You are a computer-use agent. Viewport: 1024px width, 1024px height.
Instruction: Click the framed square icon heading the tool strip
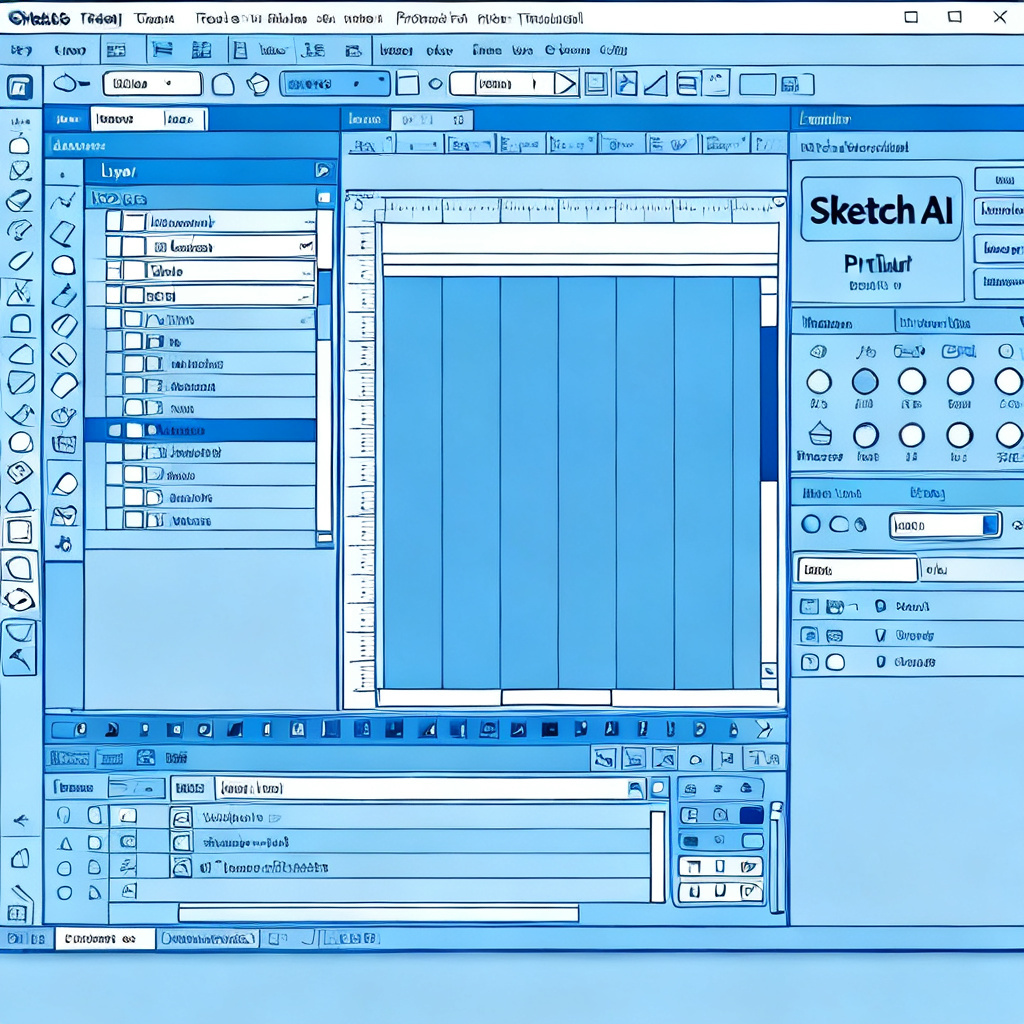[x=20, y=86]
